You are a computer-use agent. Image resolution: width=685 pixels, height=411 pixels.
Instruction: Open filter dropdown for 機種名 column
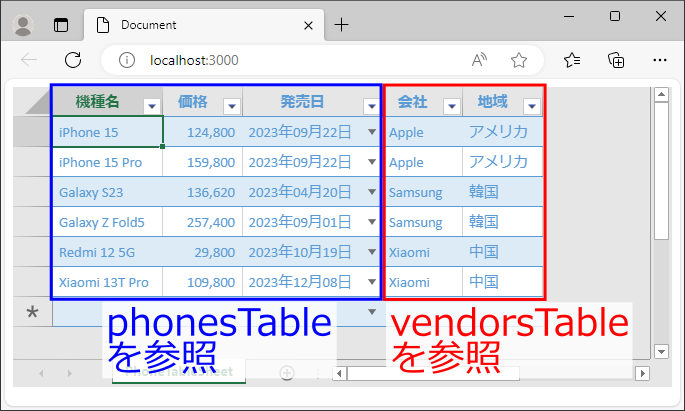coord(152,106)
